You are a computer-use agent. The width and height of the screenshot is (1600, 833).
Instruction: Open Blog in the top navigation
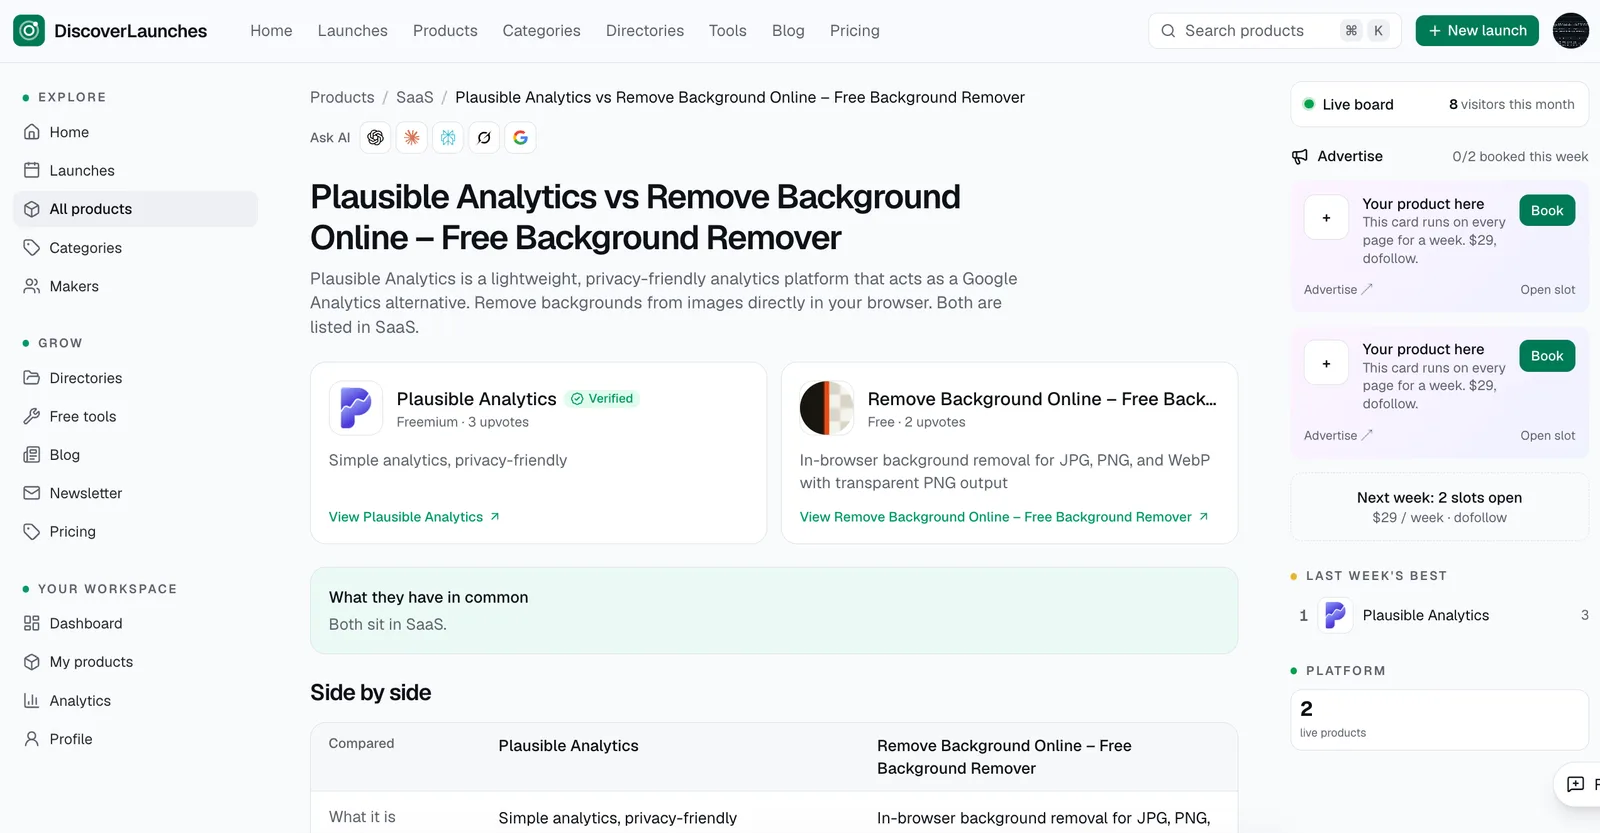tap(788, 31)
